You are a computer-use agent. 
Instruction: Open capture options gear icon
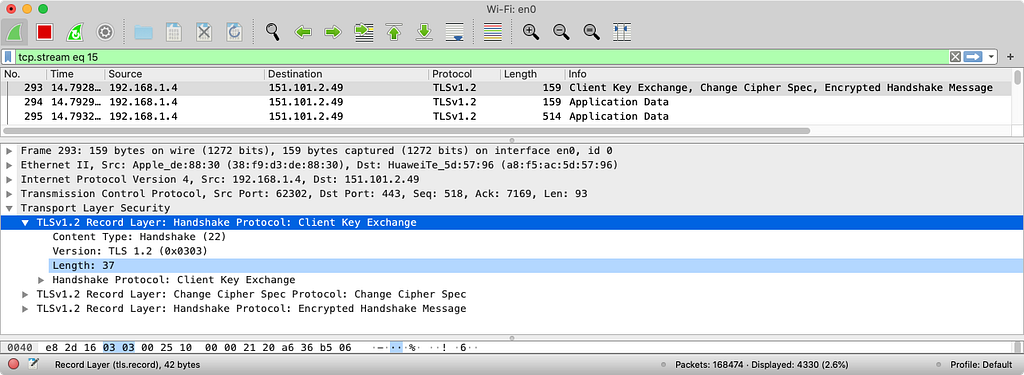pos(105,31)
